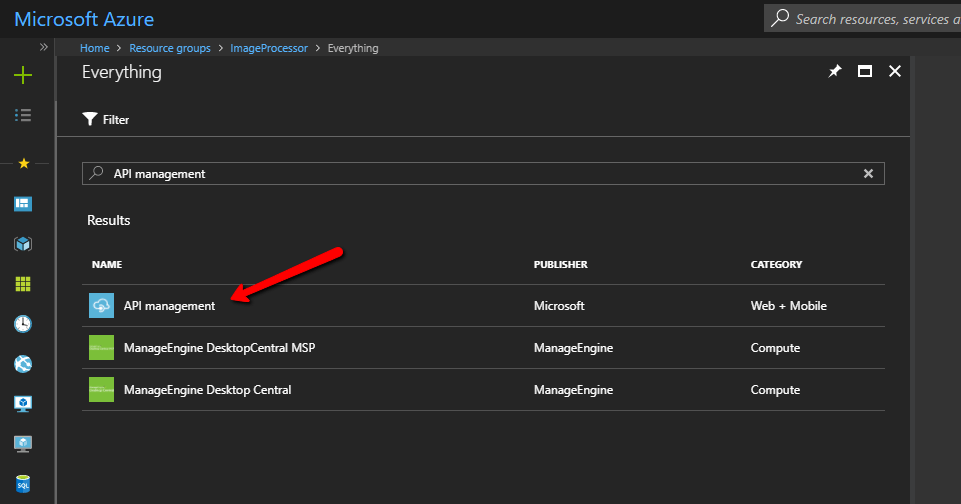Viewport: 961px width, 504px height.
Task: Close the Everything blade
Action: coord(895,71)
